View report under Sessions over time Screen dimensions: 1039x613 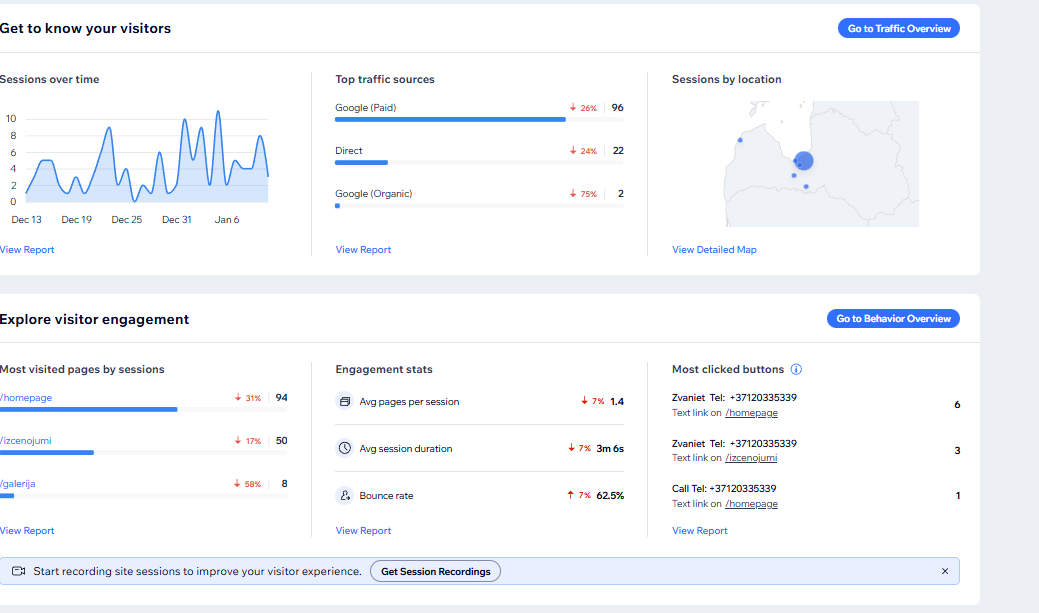(27, 250)
